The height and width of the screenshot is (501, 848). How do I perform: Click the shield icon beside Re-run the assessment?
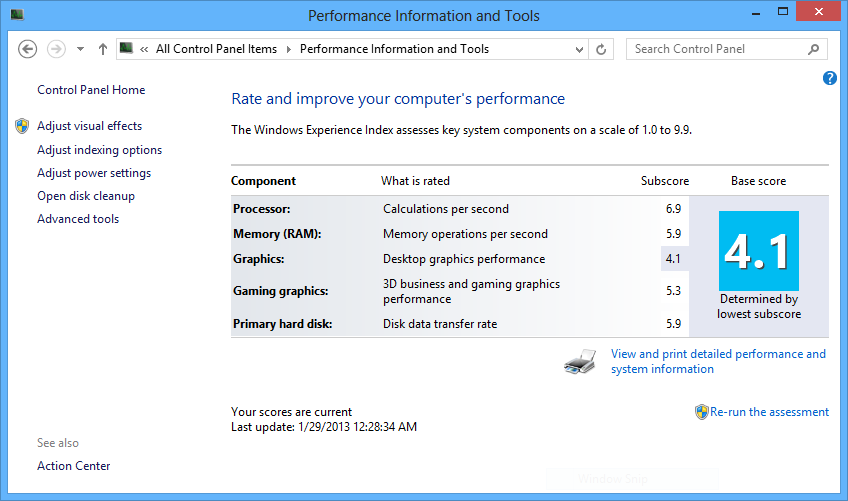pyautogui.click(x=701, y=412)
